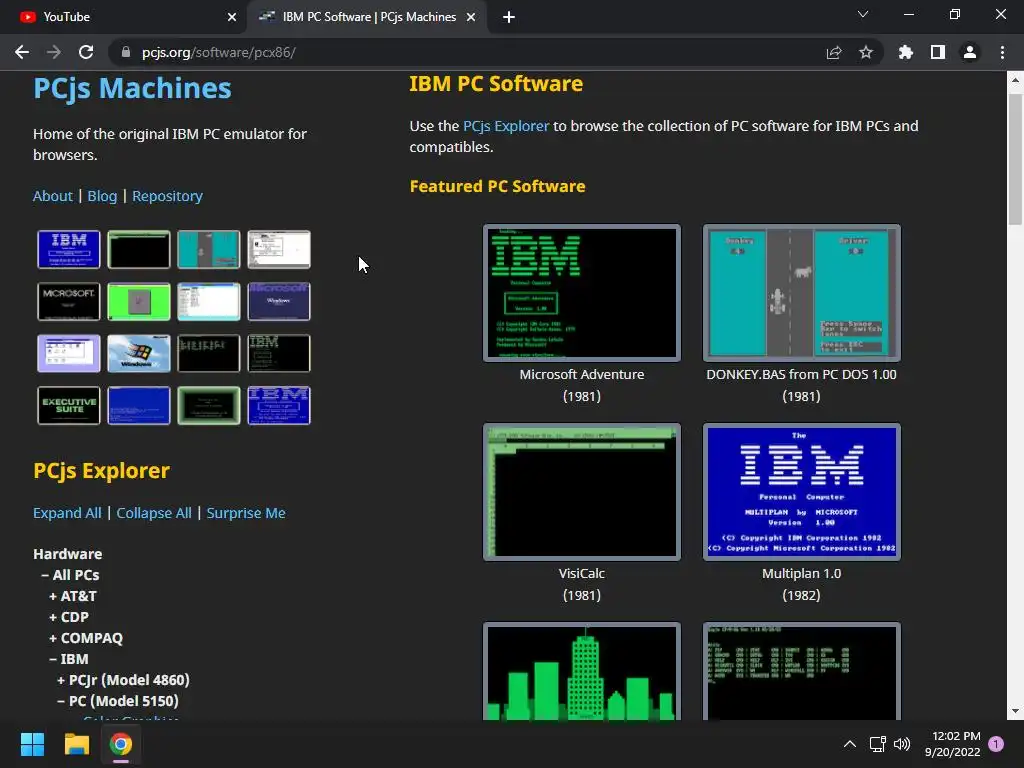Click the Surprise Me link

coord(246,513)
